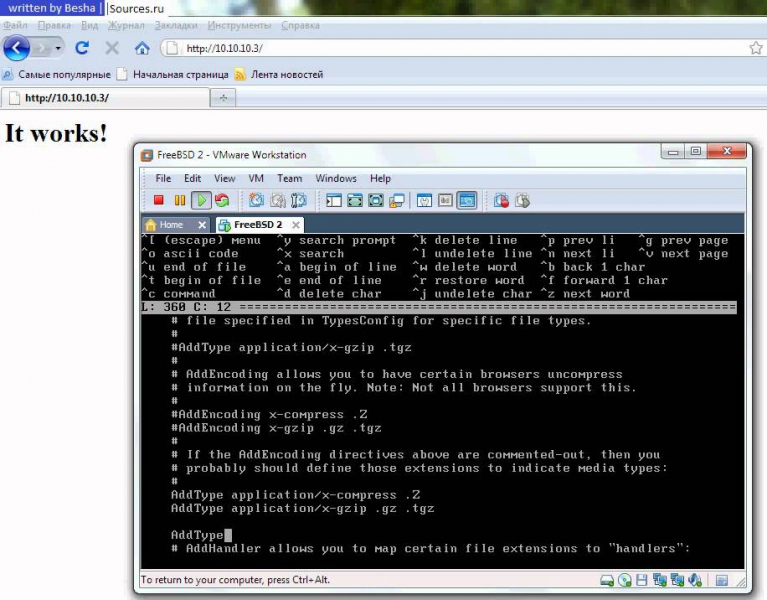
Task: Click the floppy drive status icon
Action: (642, 580)
